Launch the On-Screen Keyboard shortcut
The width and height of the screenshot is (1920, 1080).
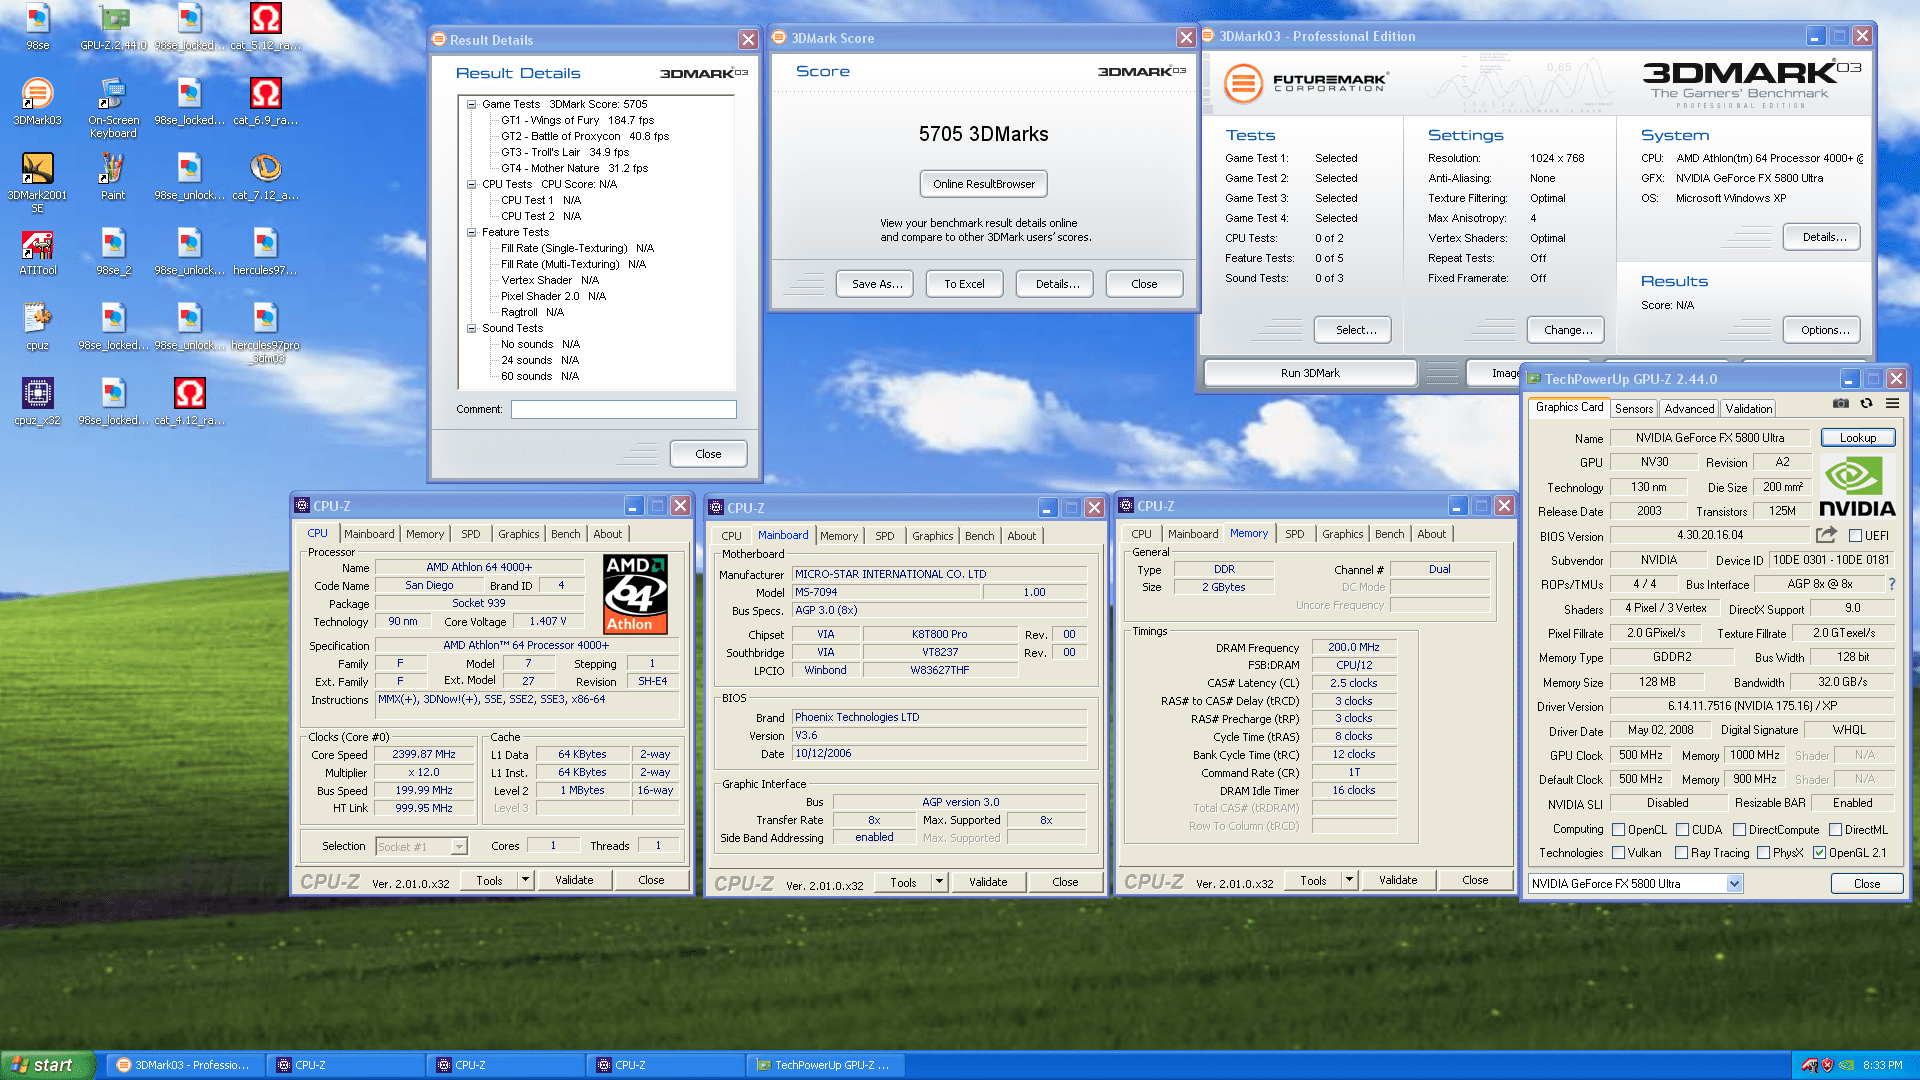point(114,108)
